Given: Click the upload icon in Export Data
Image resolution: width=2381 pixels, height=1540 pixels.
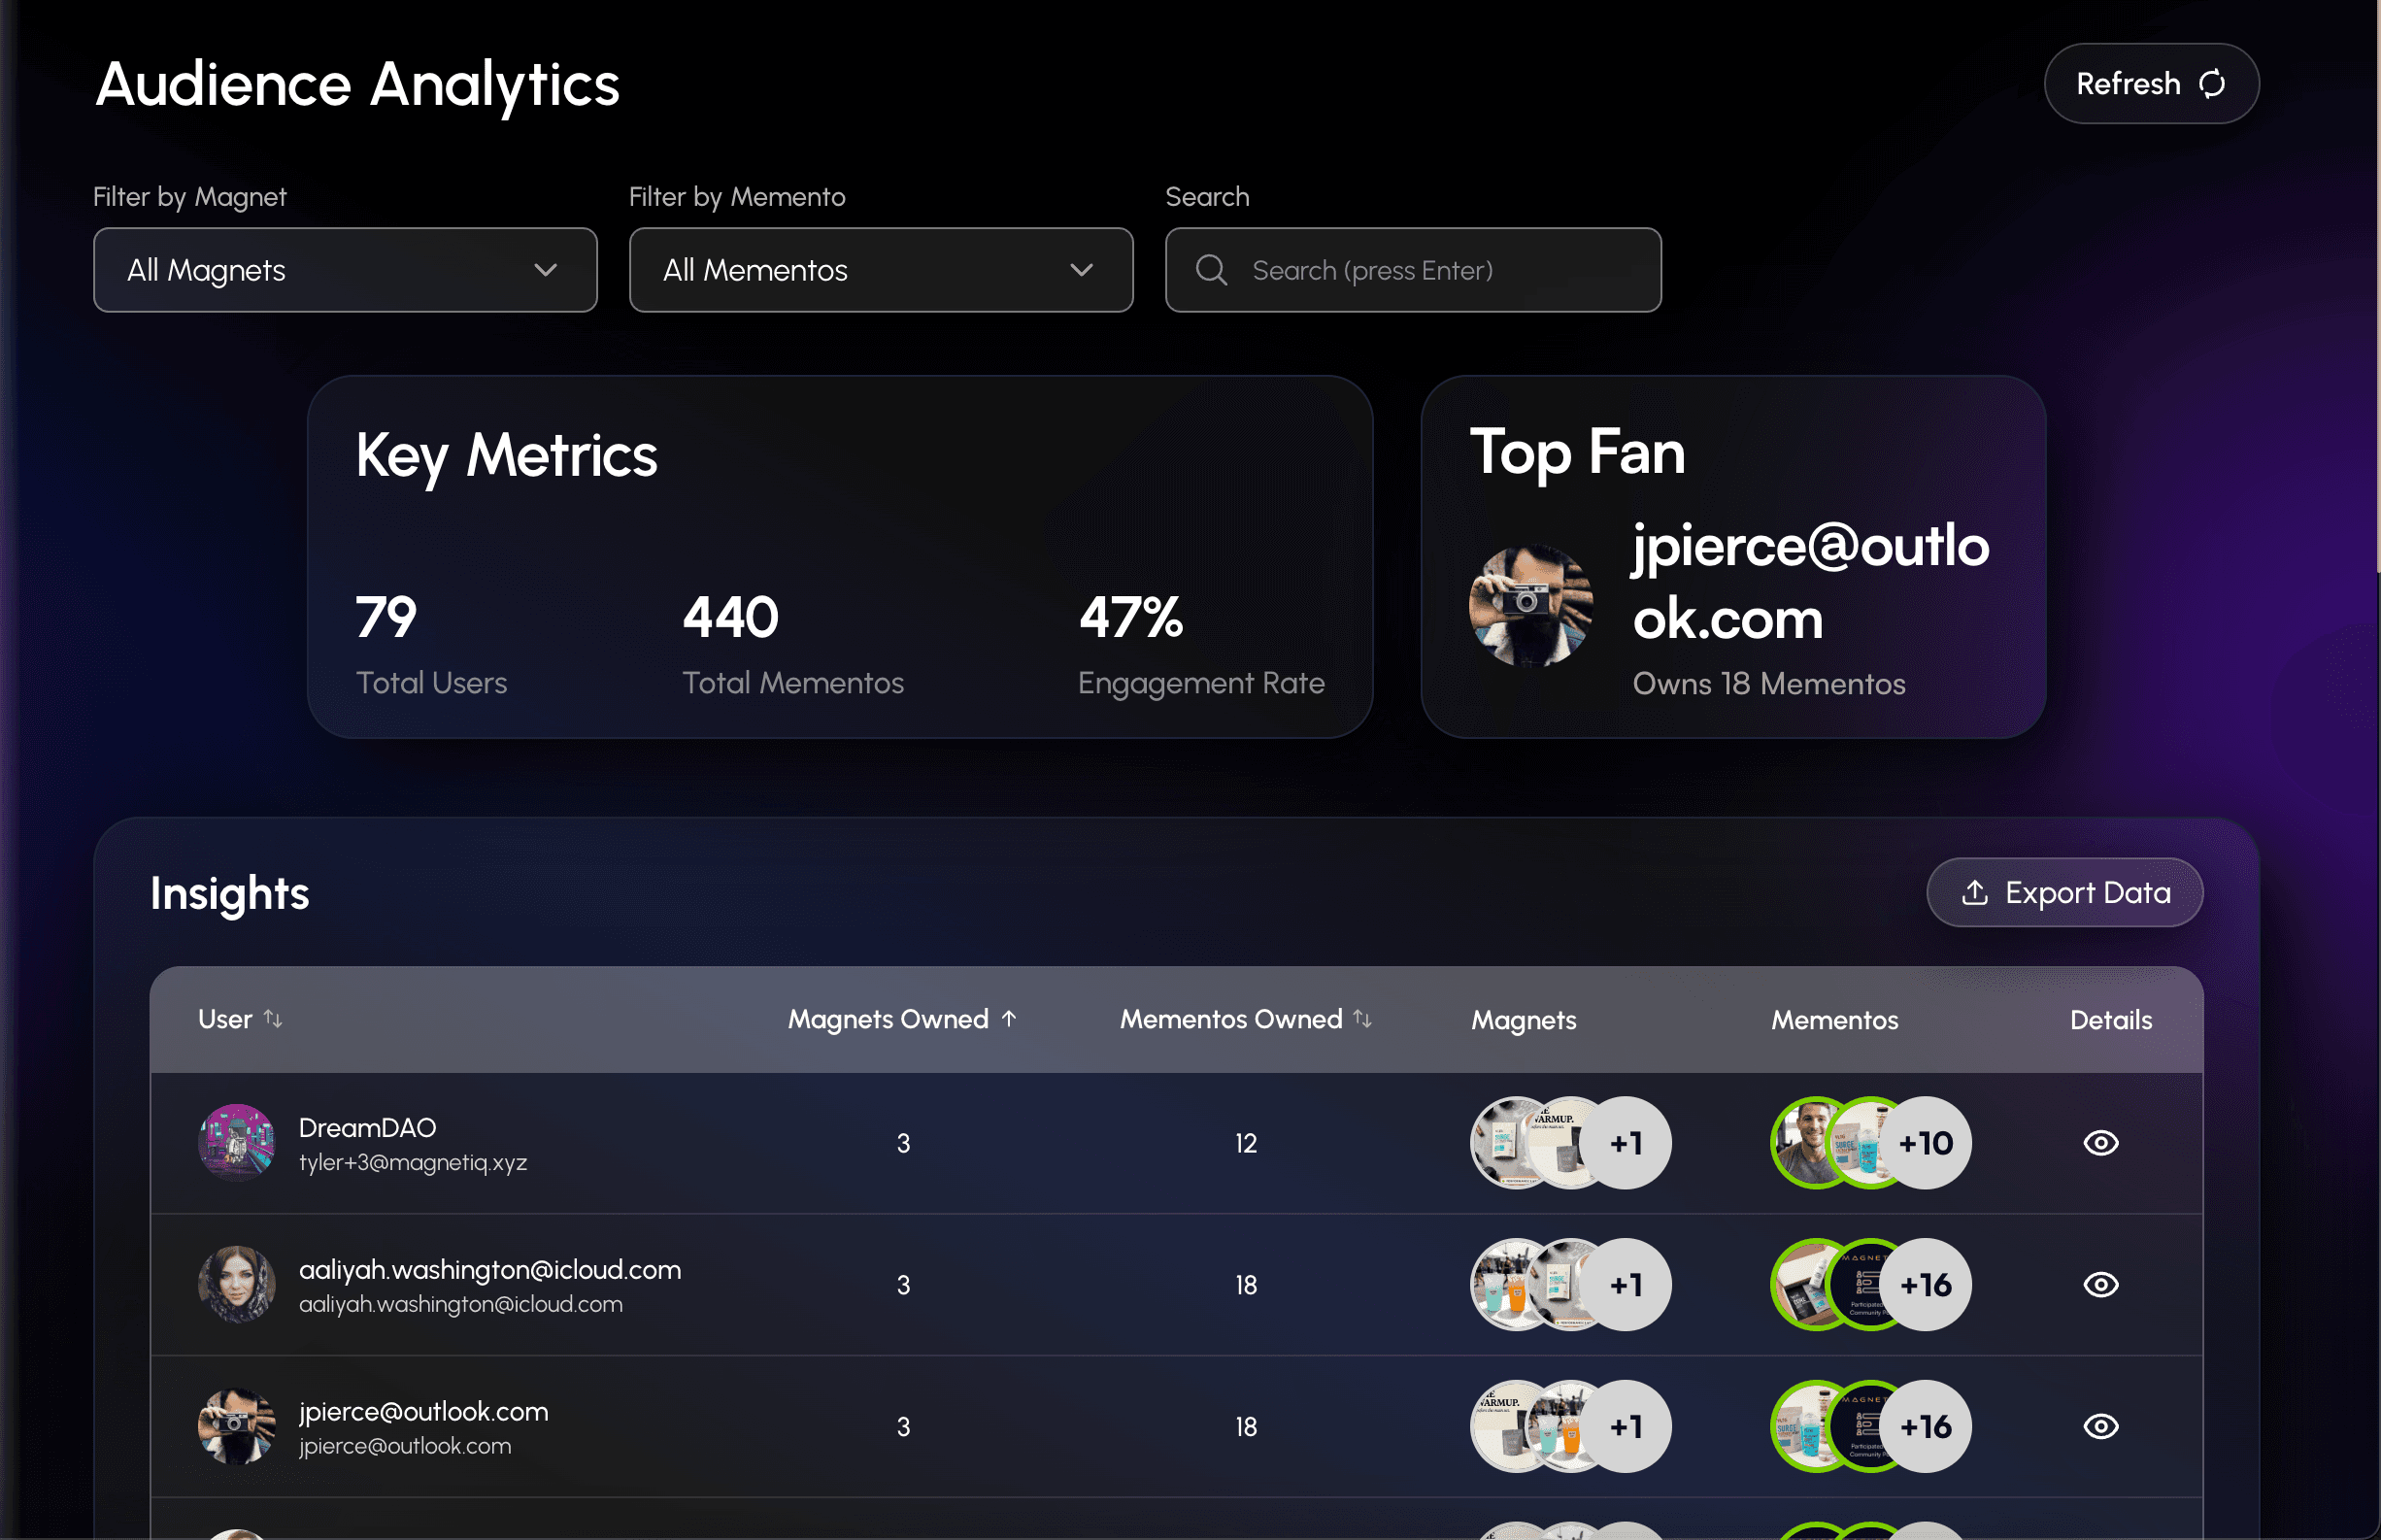Looking at the screenshot, I should 1974,892.
